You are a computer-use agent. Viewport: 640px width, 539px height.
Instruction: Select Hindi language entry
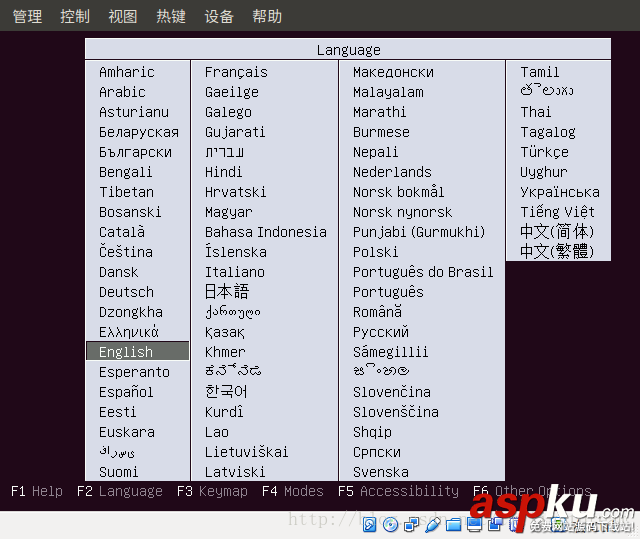point(224,172)
